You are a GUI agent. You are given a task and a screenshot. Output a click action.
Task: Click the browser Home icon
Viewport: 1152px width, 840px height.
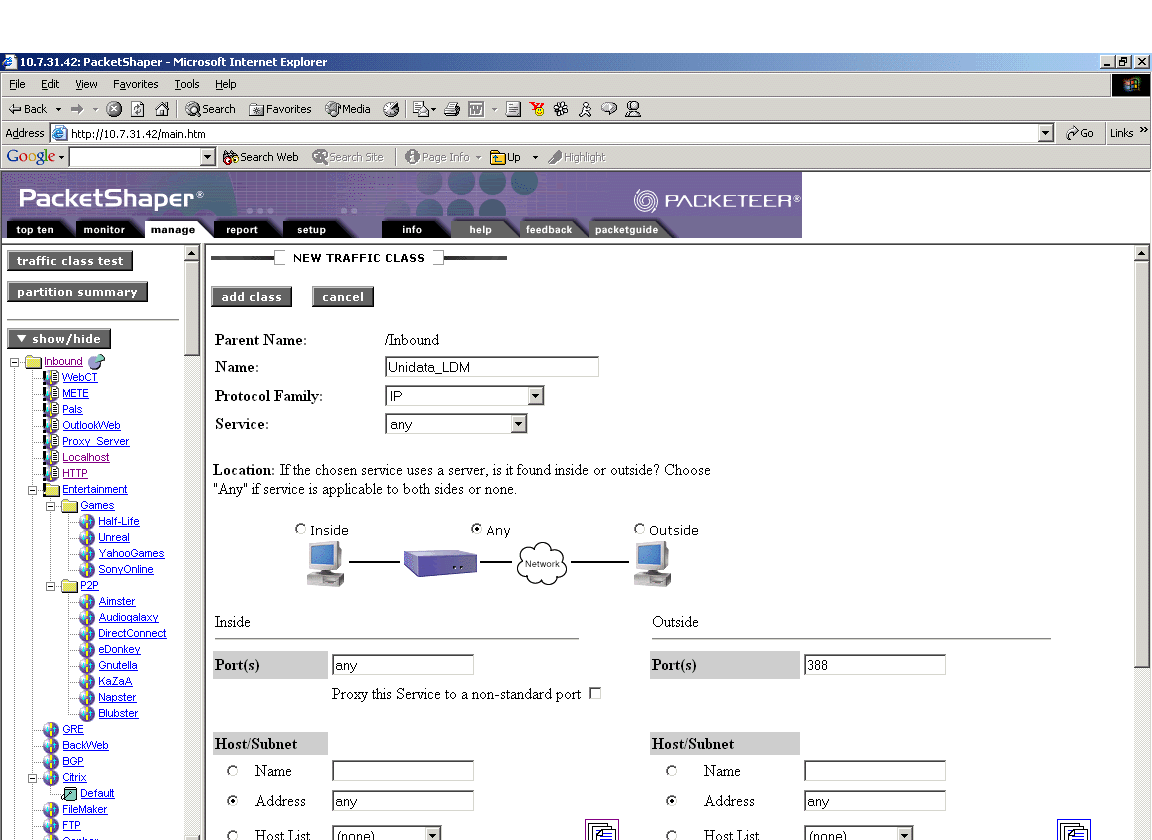click(x=161, y=109)
